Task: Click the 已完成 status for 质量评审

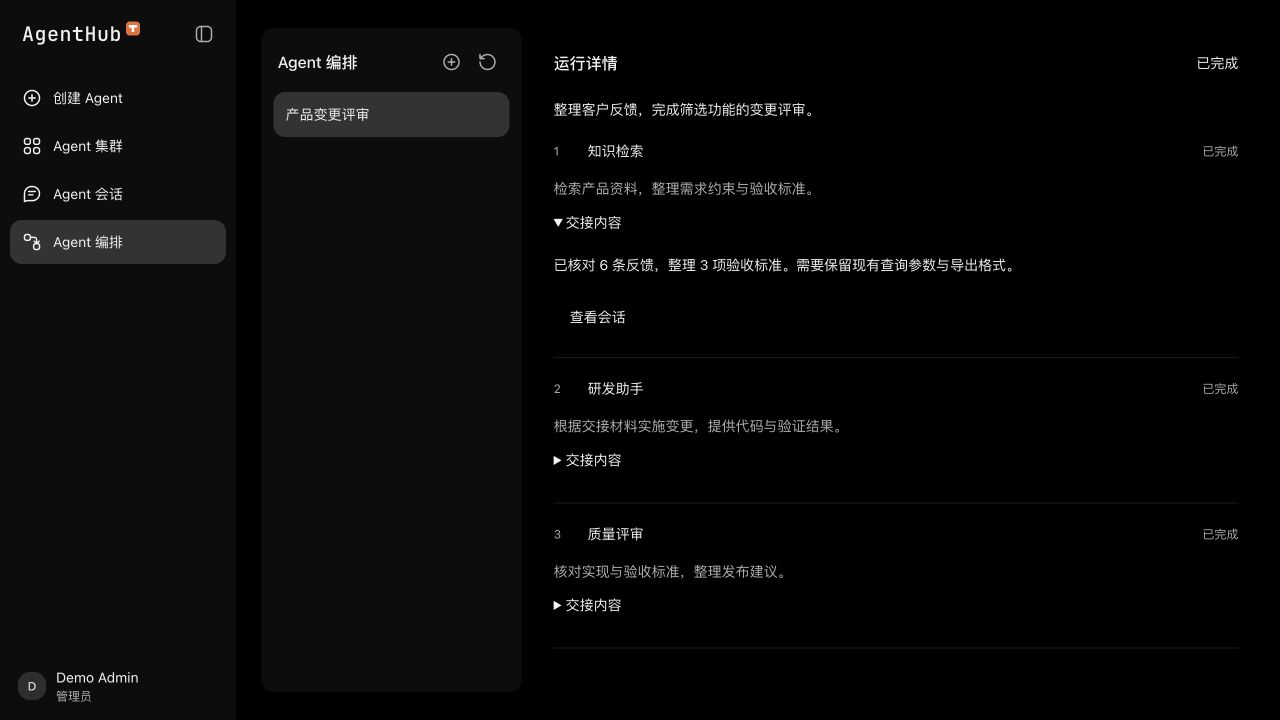Action: tap(1220, 534)
